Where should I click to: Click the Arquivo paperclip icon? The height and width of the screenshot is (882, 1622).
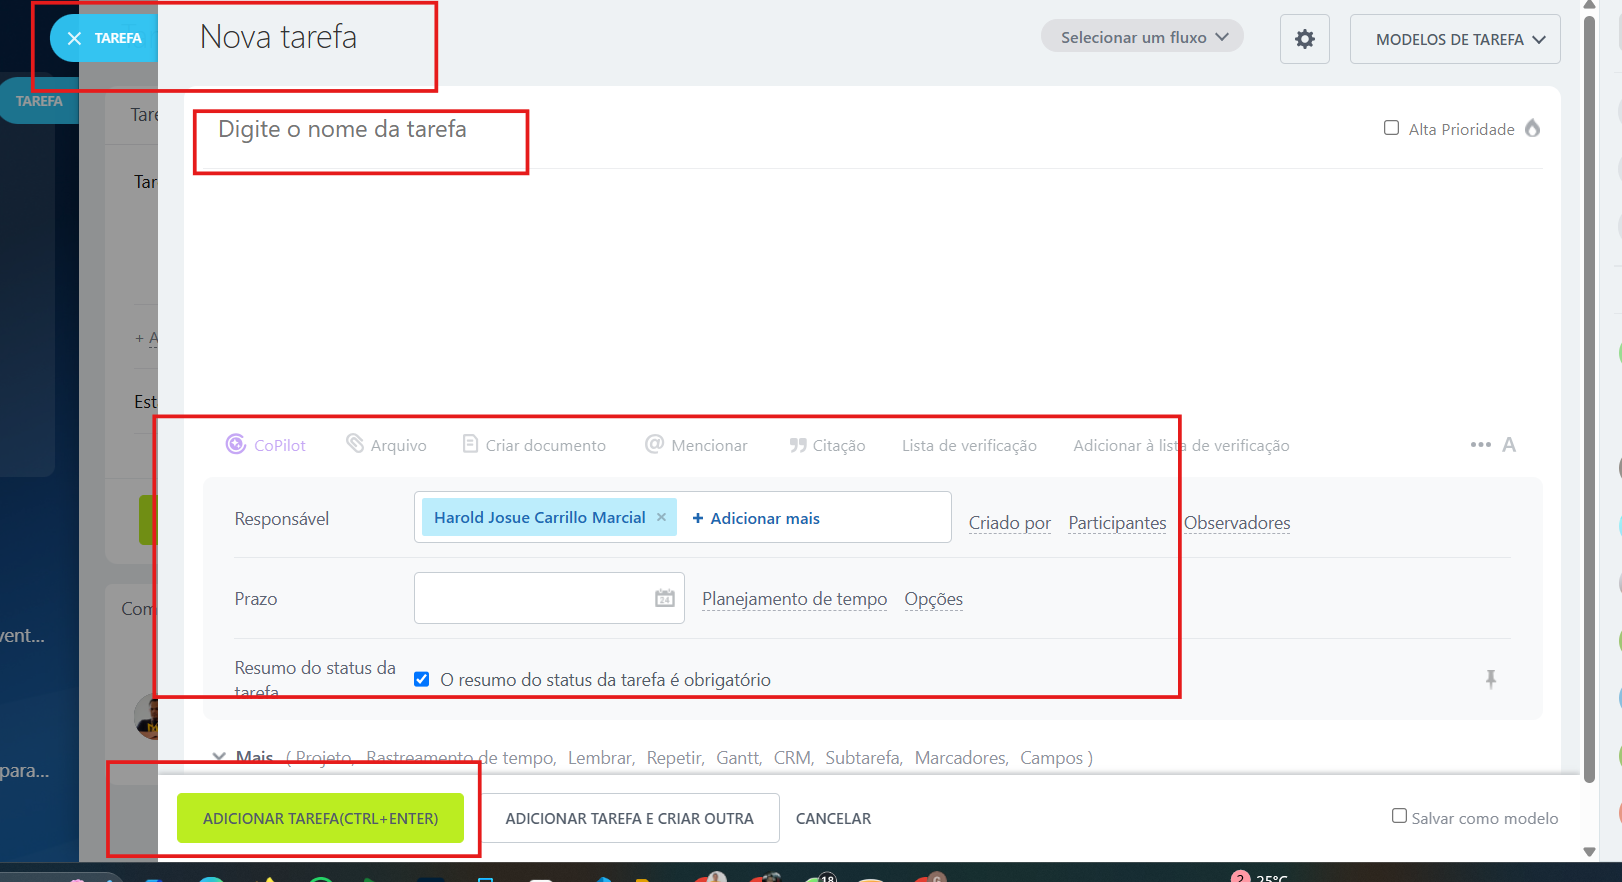point(355,443)
